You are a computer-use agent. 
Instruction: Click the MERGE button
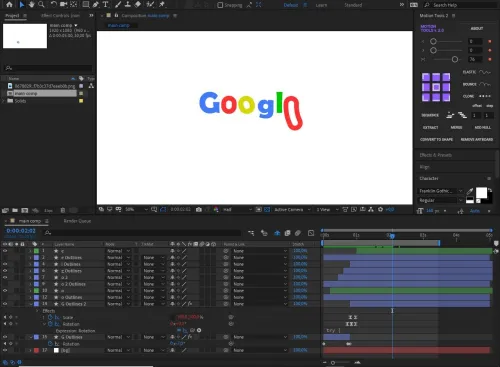(456, 127)
